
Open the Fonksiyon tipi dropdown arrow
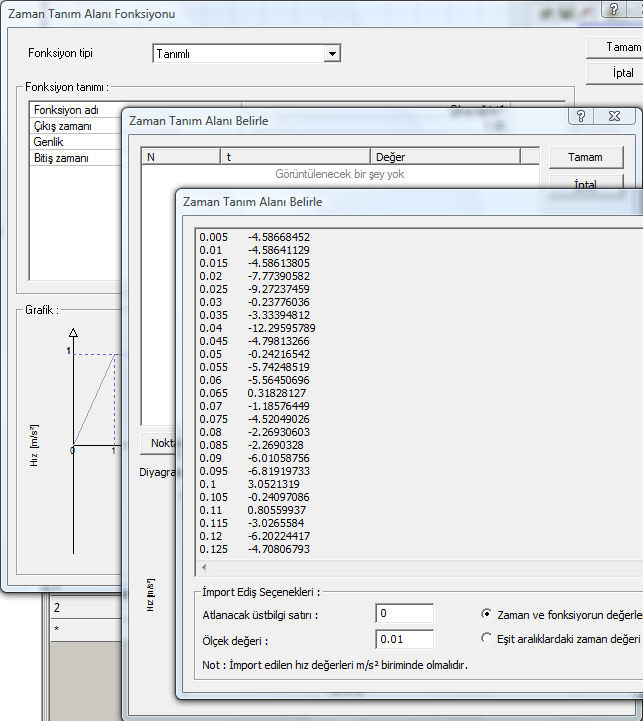coord(332,53)
